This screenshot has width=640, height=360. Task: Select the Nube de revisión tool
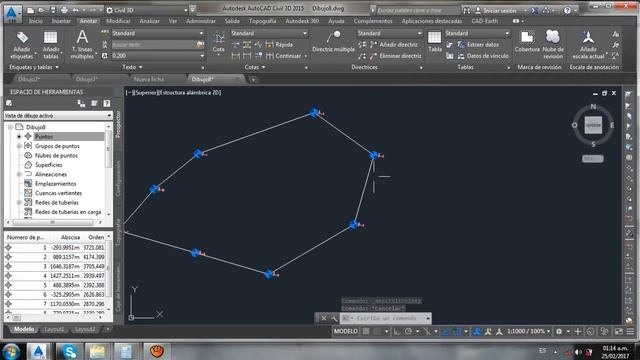point(553,37)
